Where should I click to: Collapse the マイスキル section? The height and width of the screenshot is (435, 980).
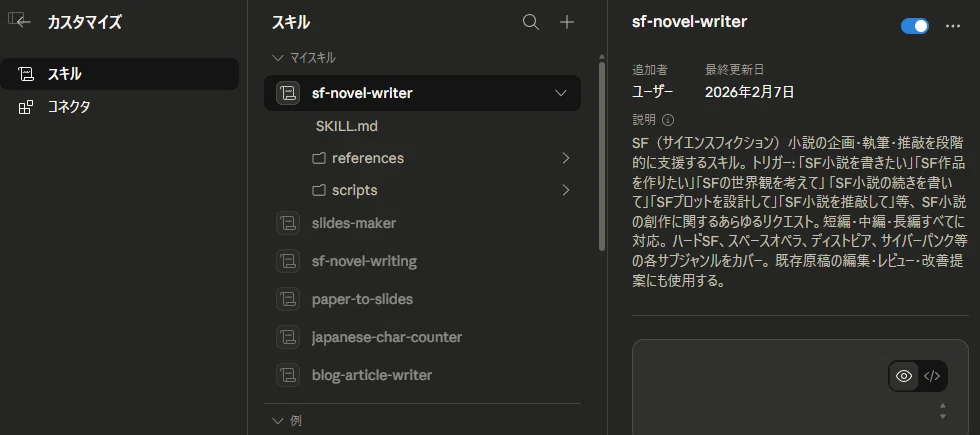click(x=278, y=58)
